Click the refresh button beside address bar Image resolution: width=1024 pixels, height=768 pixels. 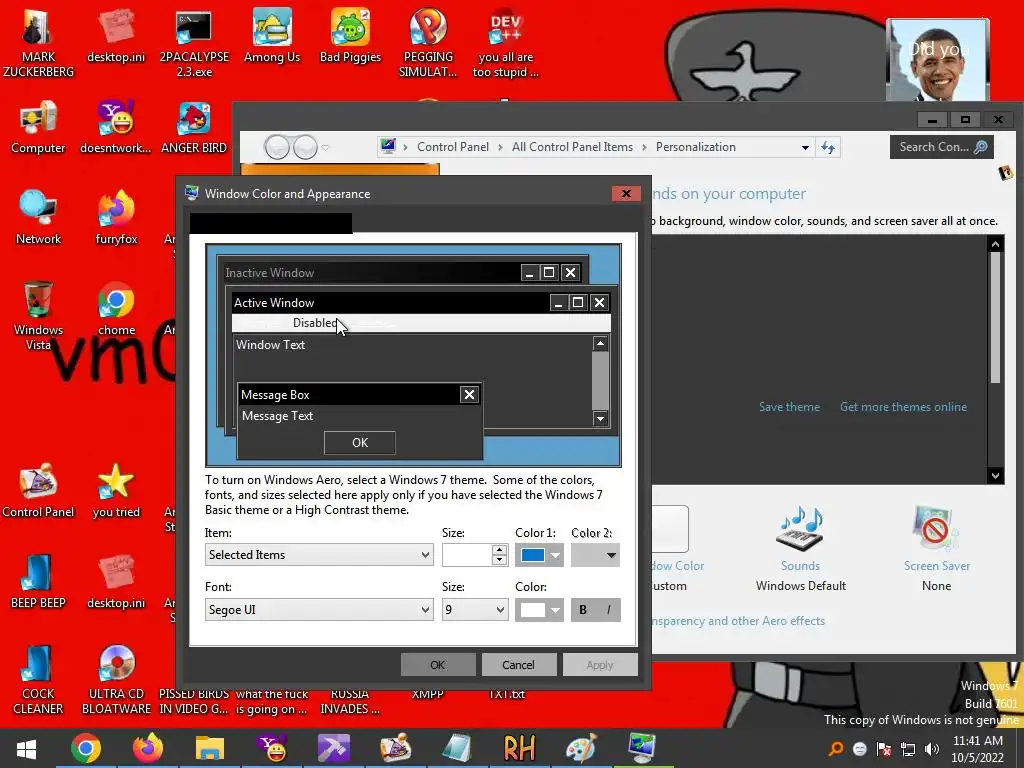828,148
